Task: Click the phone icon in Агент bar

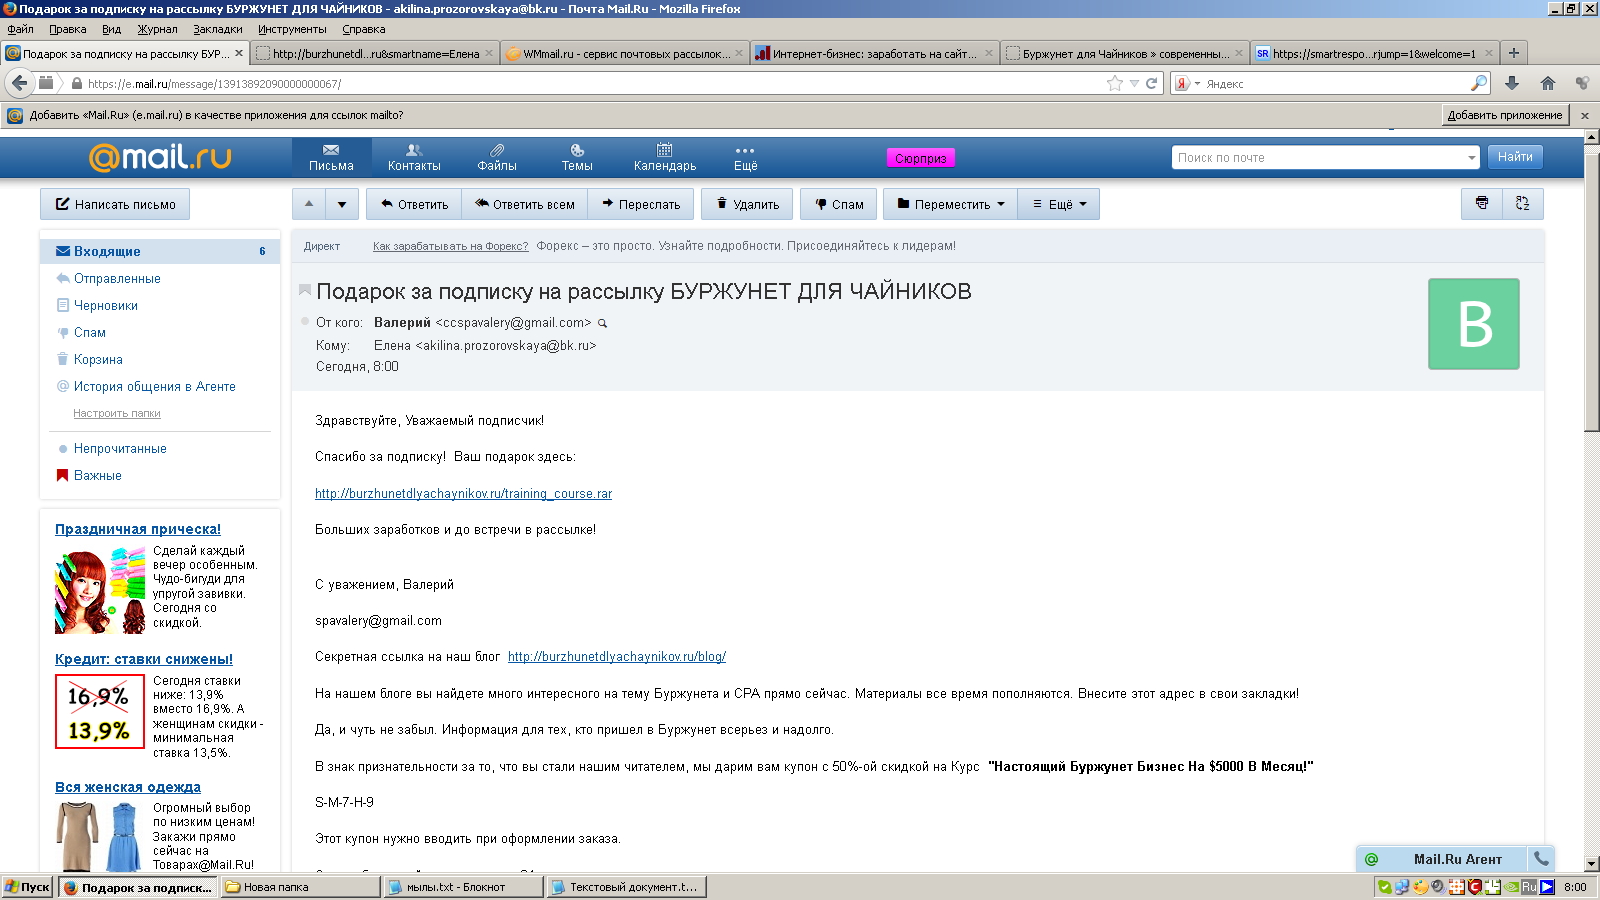Action: 1541,859
